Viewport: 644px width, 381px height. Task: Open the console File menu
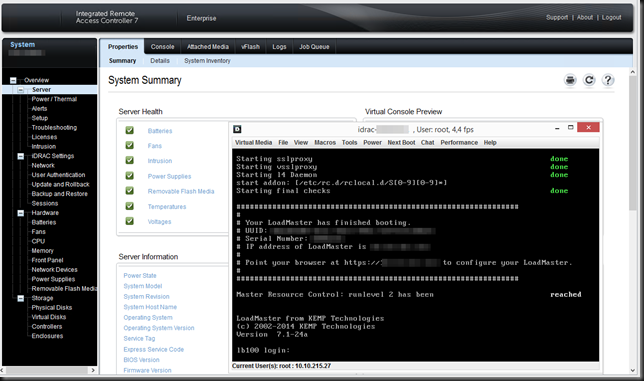coord(283,142)
